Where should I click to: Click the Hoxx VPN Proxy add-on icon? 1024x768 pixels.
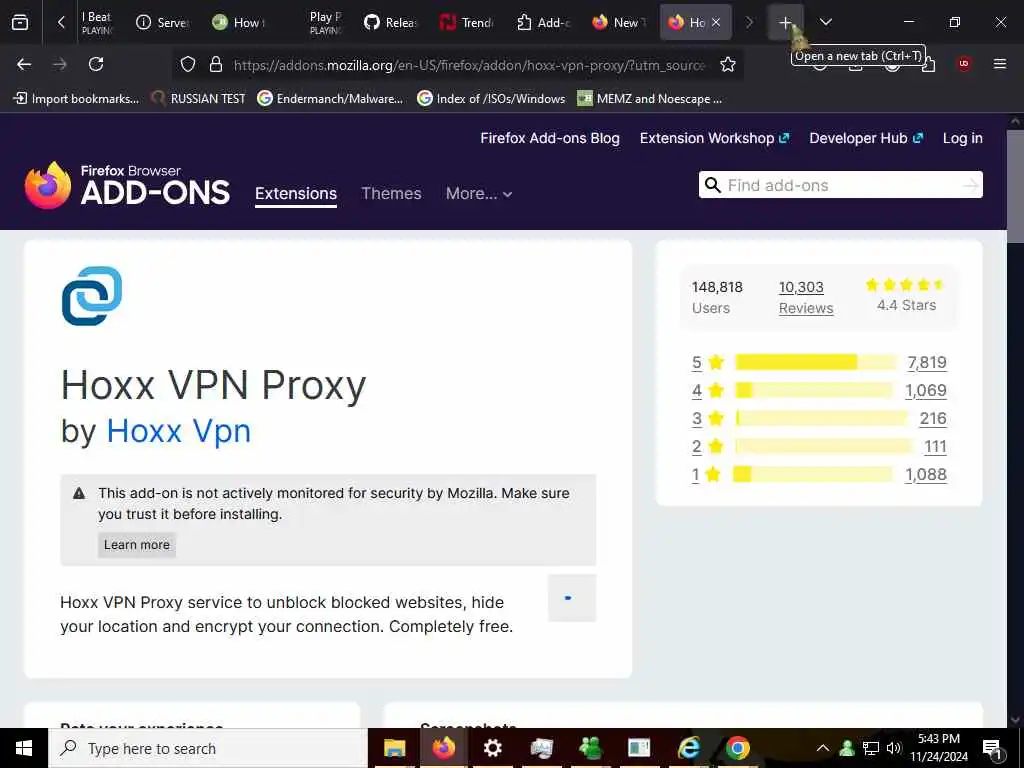(x=92, y=296)
